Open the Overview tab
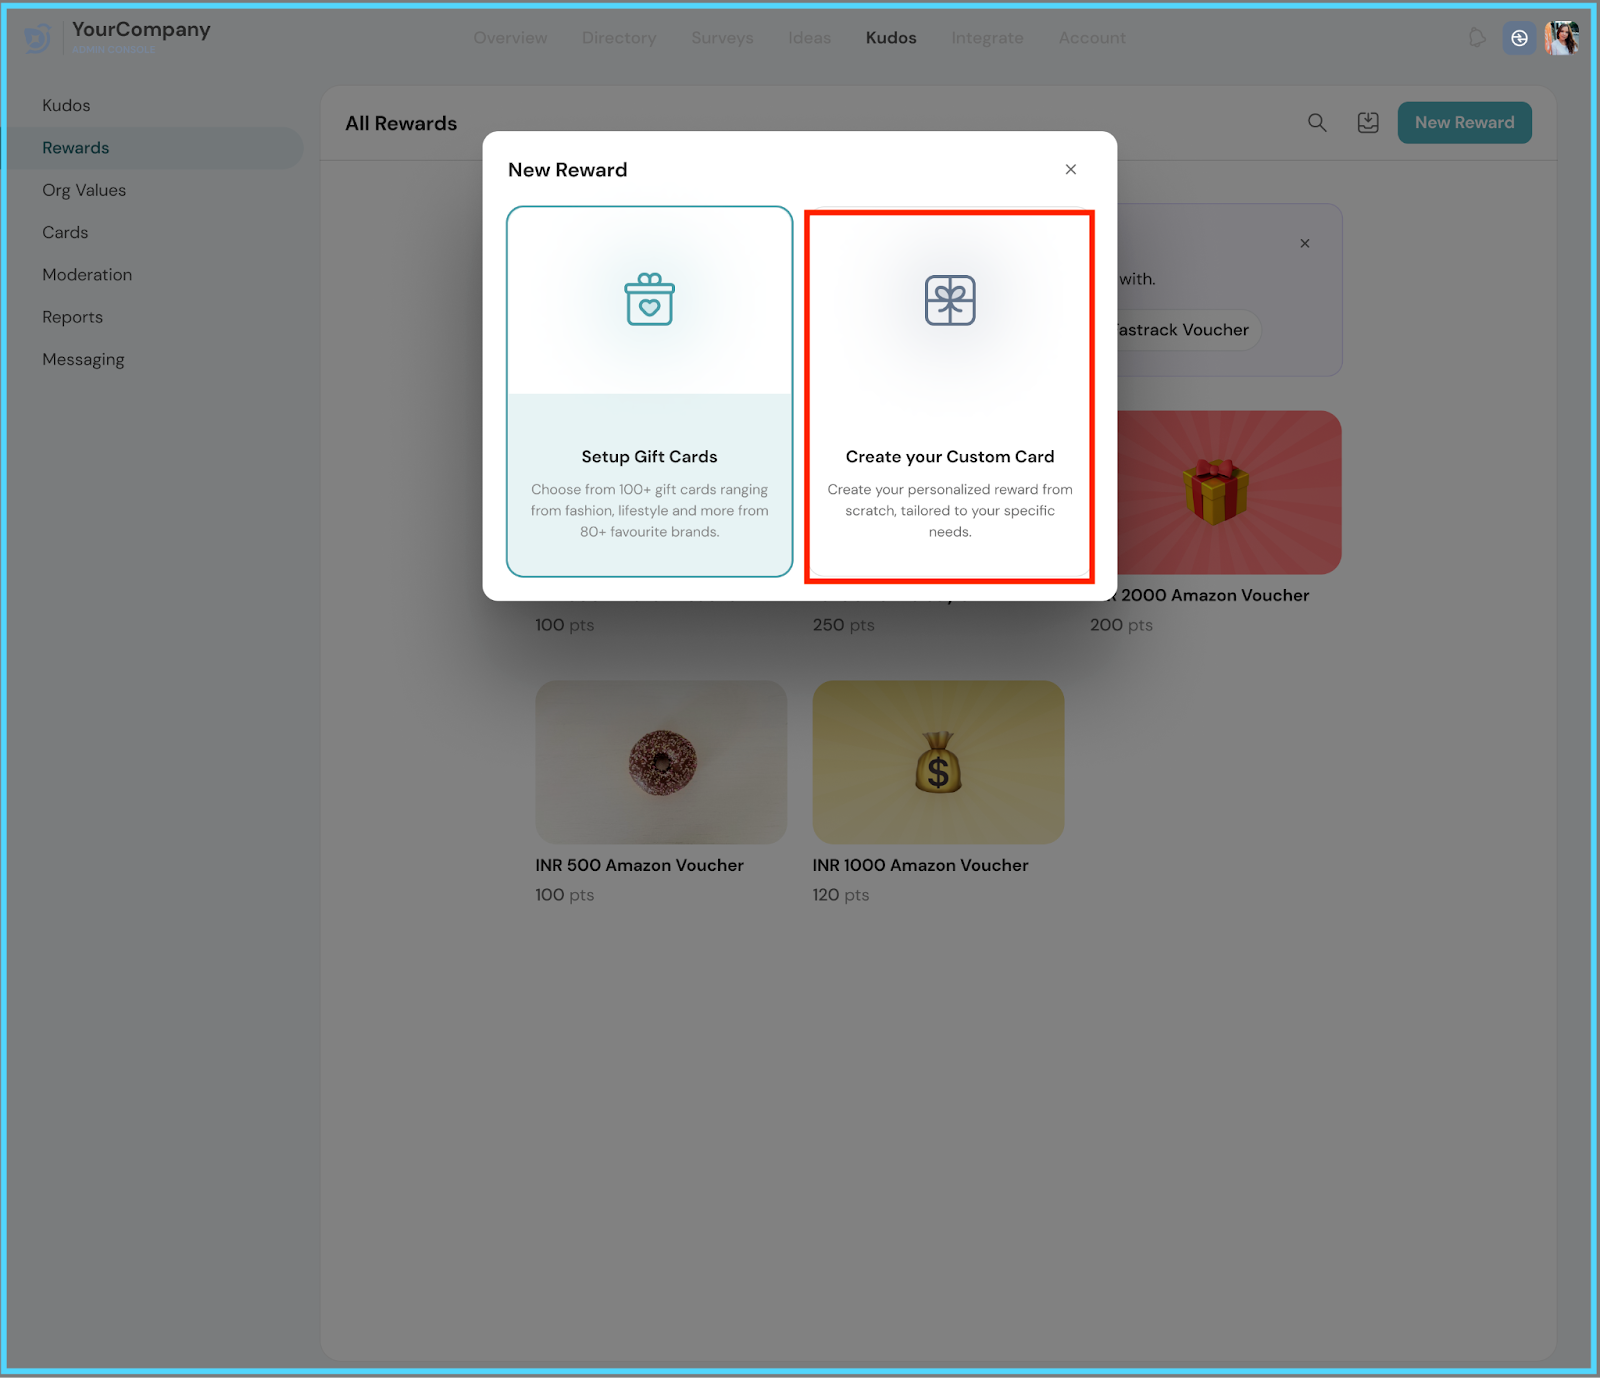 click(510, 38)
